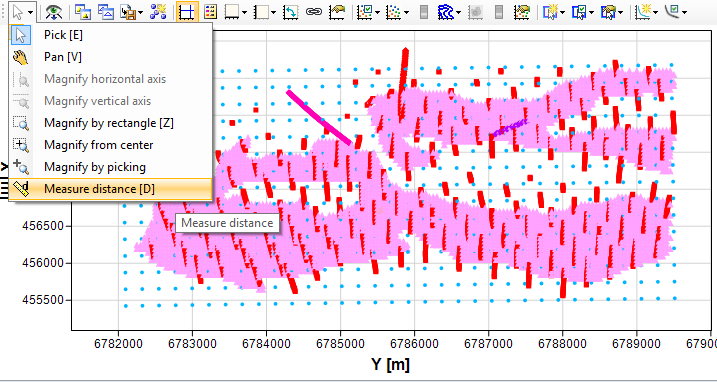
Task: Click the 6783000 axis tick label
Action: point(193,343)
